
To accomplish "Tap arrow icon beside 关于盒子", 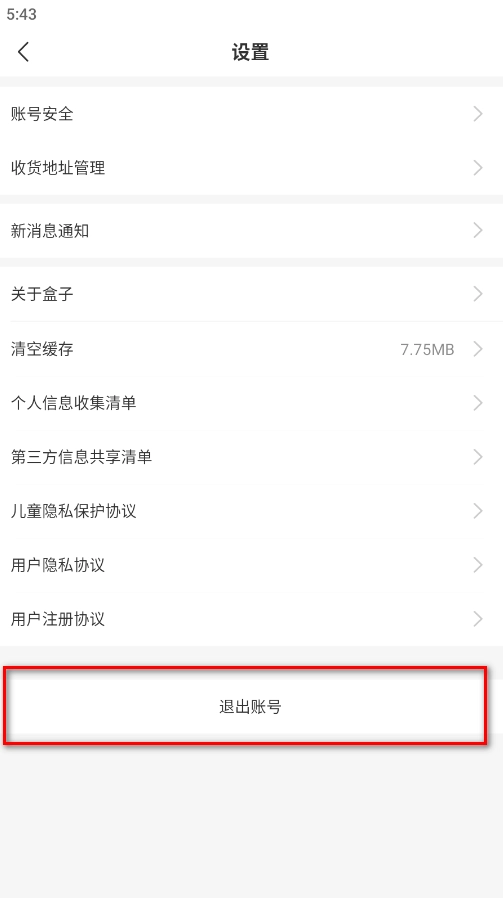I will [x=478, y=294].
